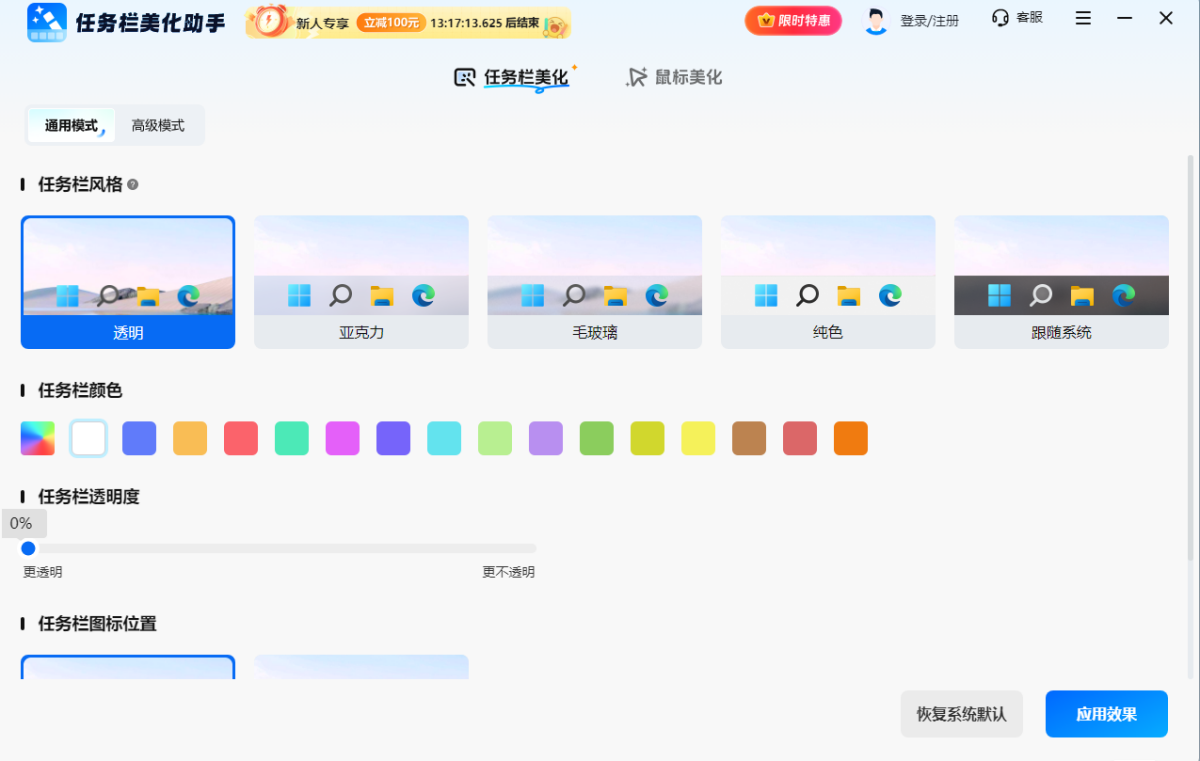Click the help icon beside 任务栏风格
The width and height of the screenshot is (1200, 761).
[x=135, y=184]
